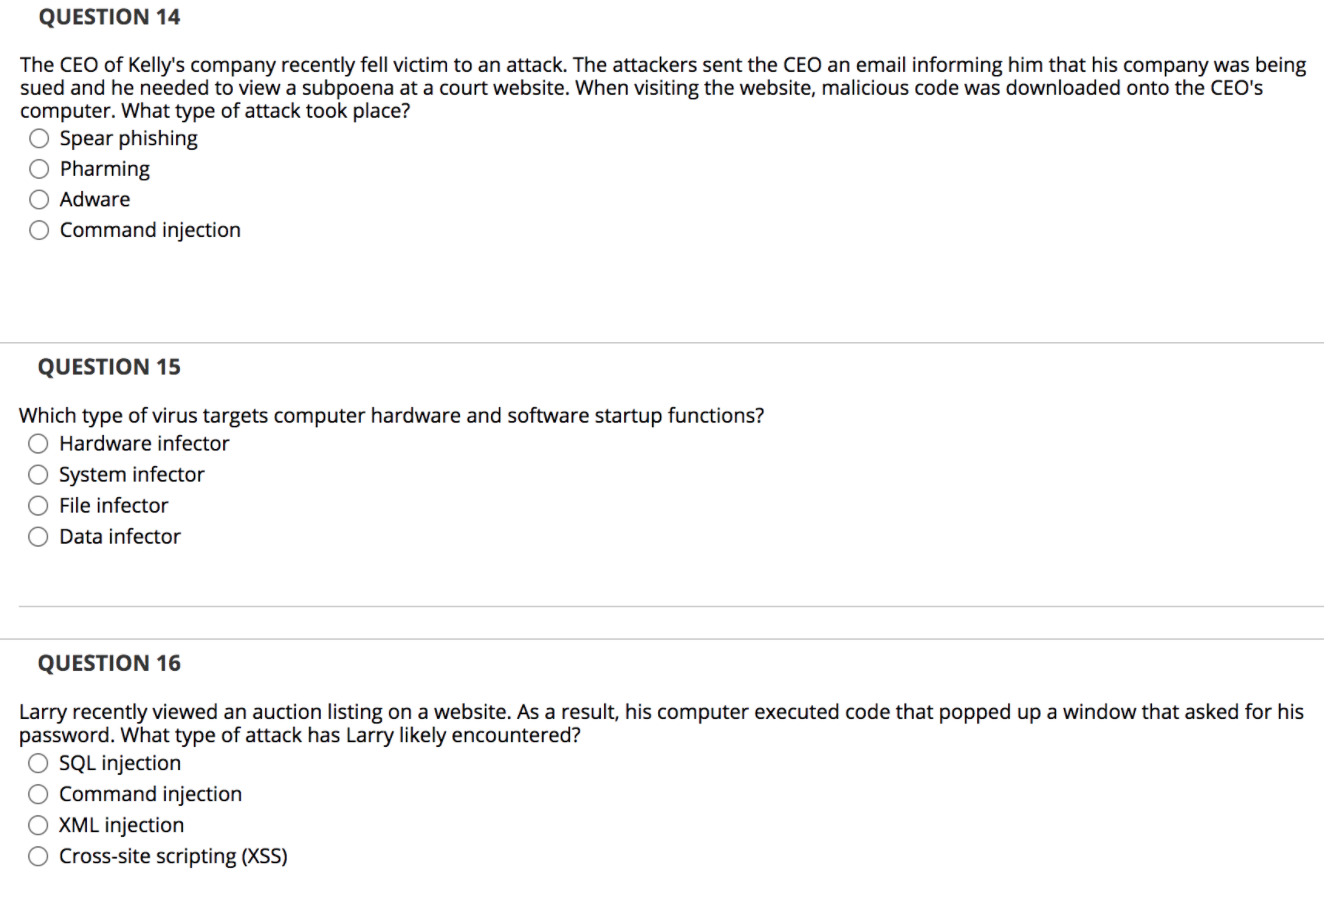
Task: Click the QUESTION 15 heading
Action: pos(108,366)
